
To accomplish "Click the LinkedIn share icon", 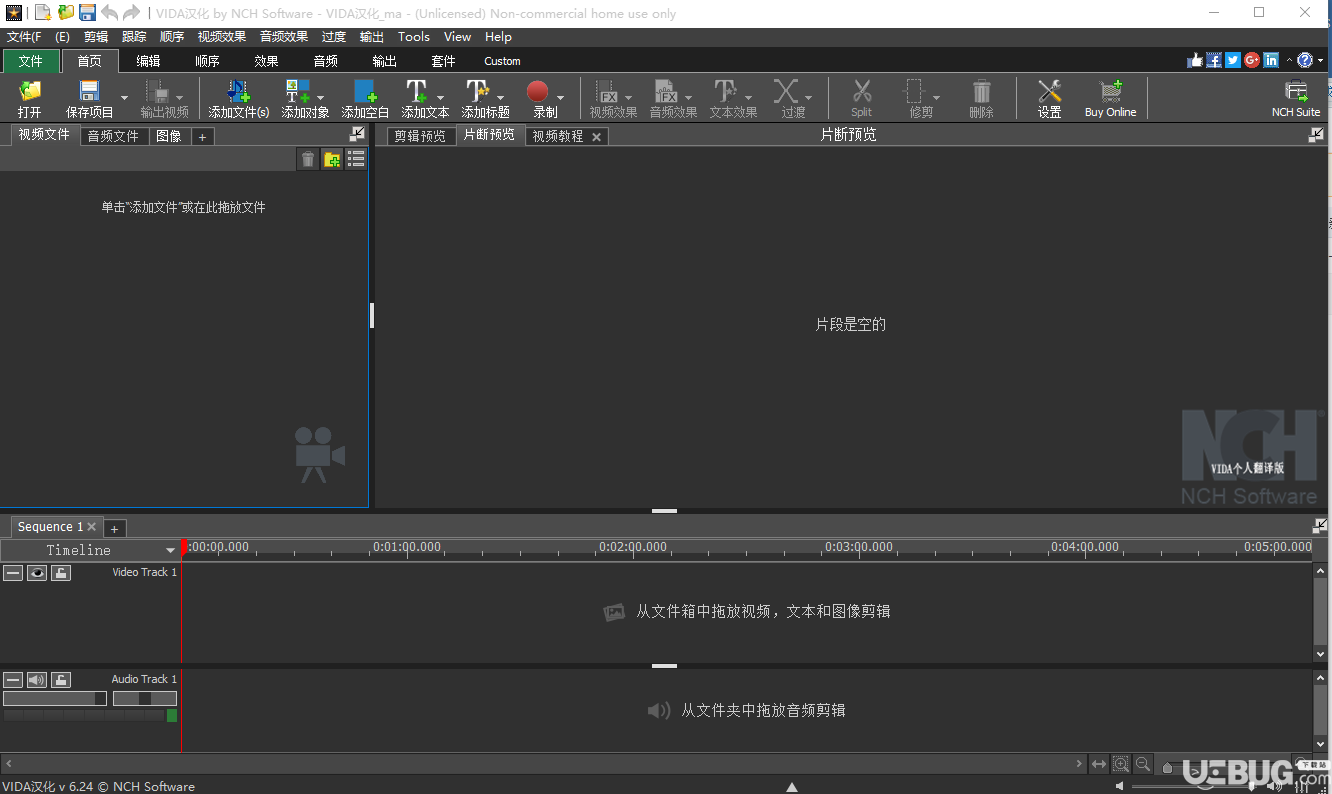I will pos(1271,60).
